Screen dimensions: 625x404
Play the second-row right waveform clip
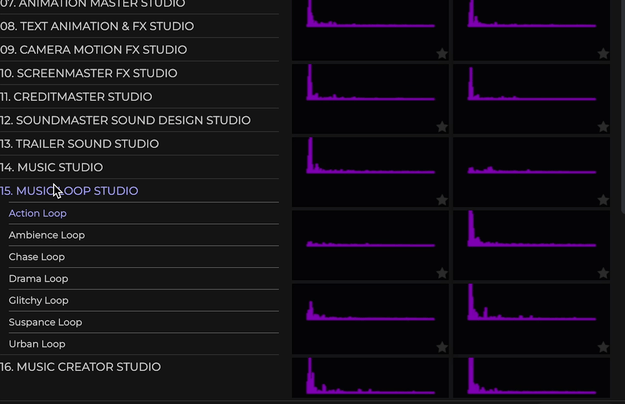531,99
